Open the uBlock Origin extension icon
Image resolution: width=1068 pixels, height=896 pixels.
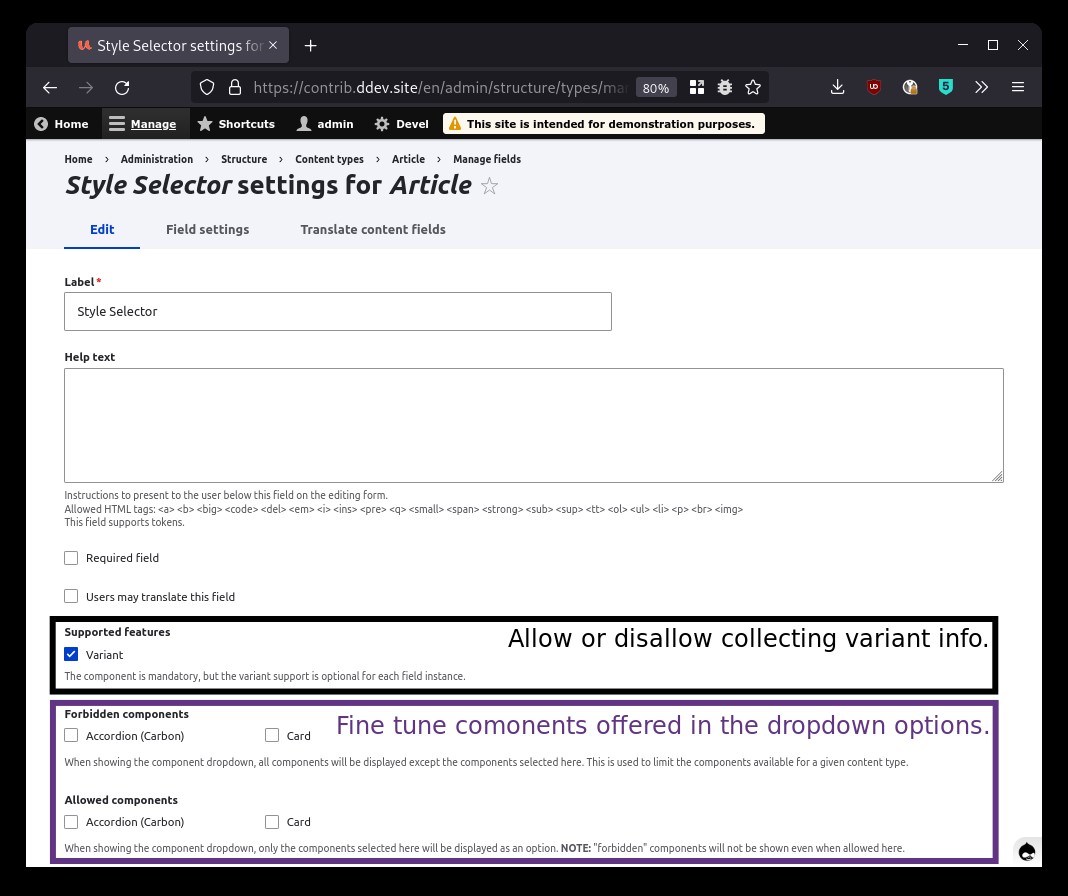[874, 87]
